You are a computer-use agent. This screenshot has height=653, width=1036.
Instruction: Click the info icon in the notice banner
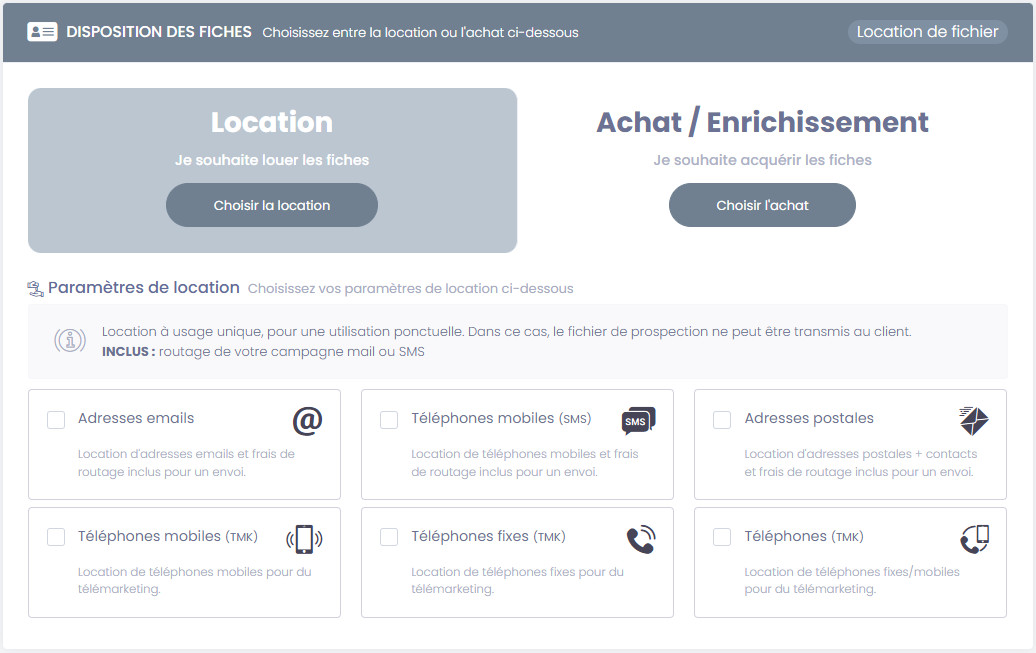[x=70, y=341]
